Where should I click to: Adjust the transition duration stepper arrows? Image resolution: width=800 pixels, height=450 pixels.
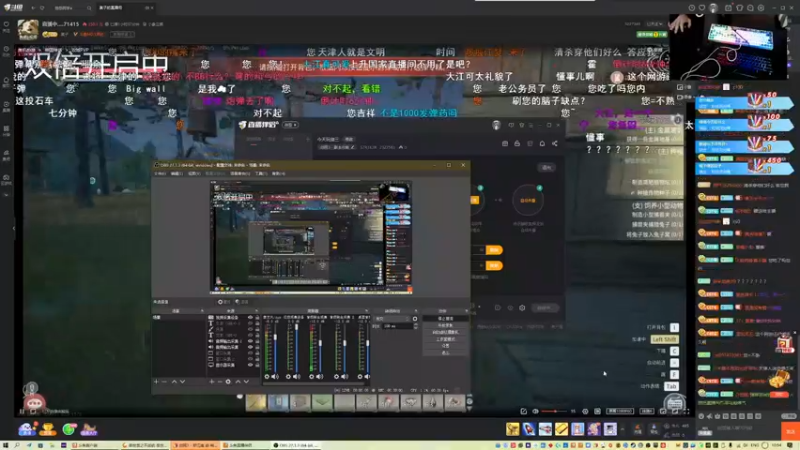(415, 326)
